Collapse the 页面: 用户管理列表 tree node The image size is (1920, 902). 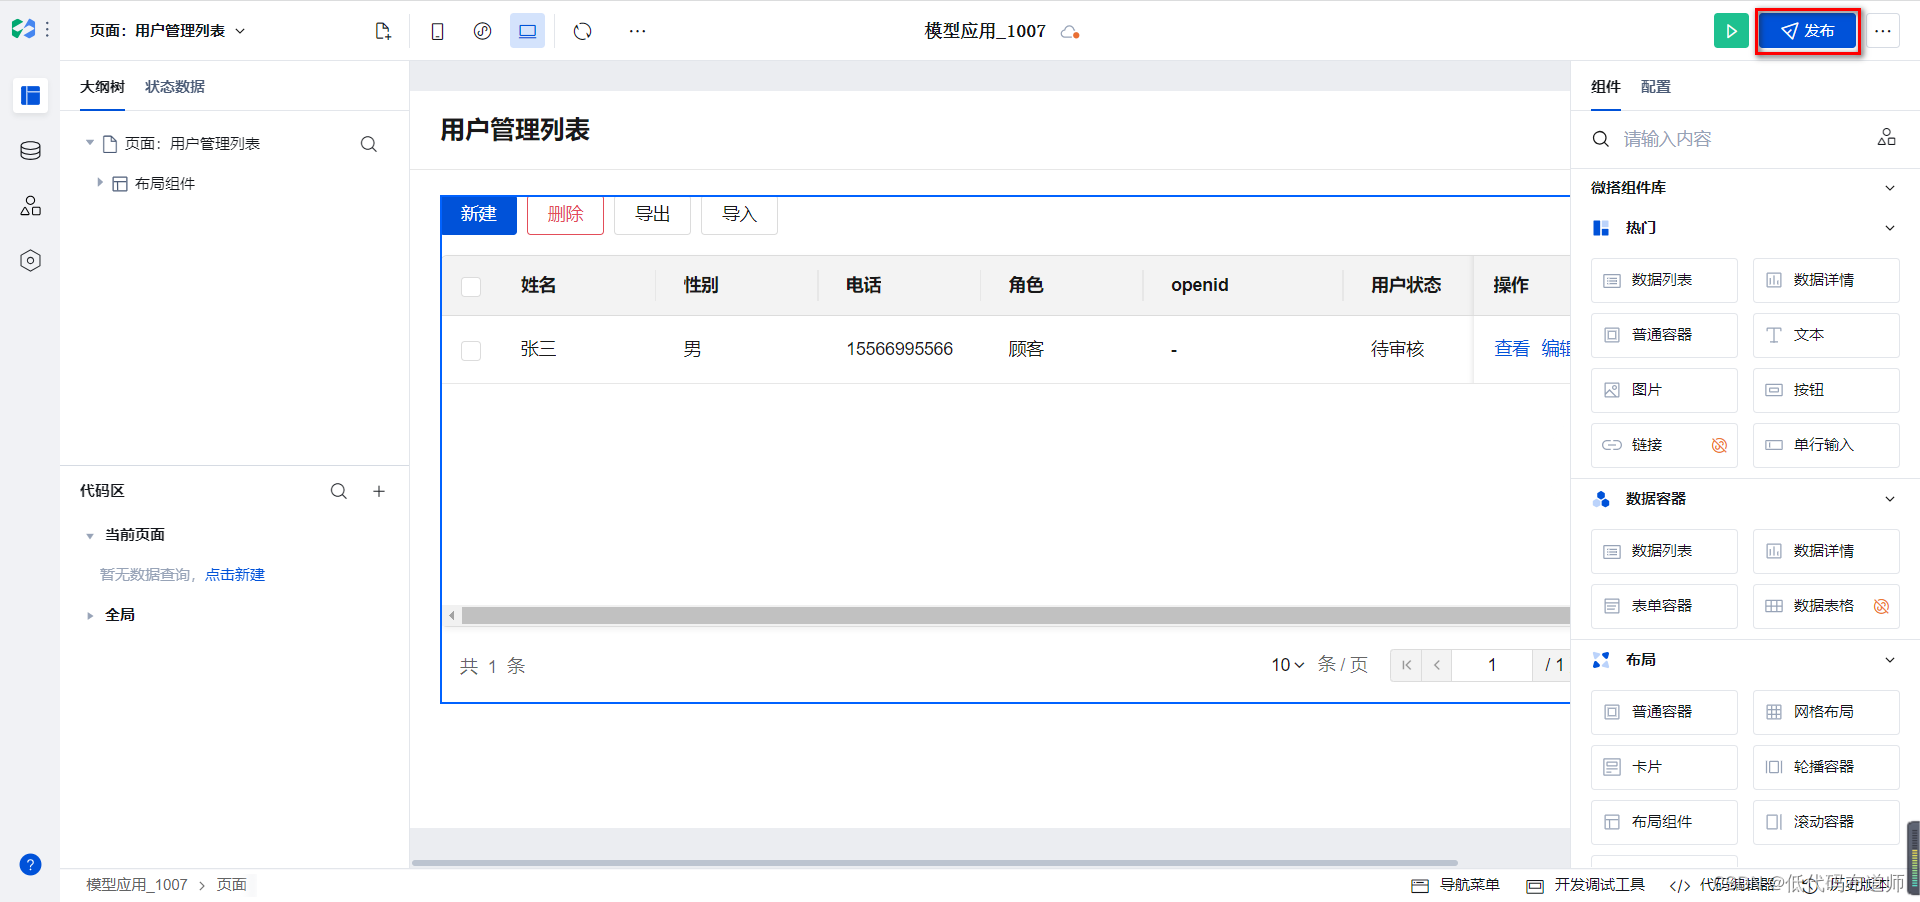(x=90, y=143)
